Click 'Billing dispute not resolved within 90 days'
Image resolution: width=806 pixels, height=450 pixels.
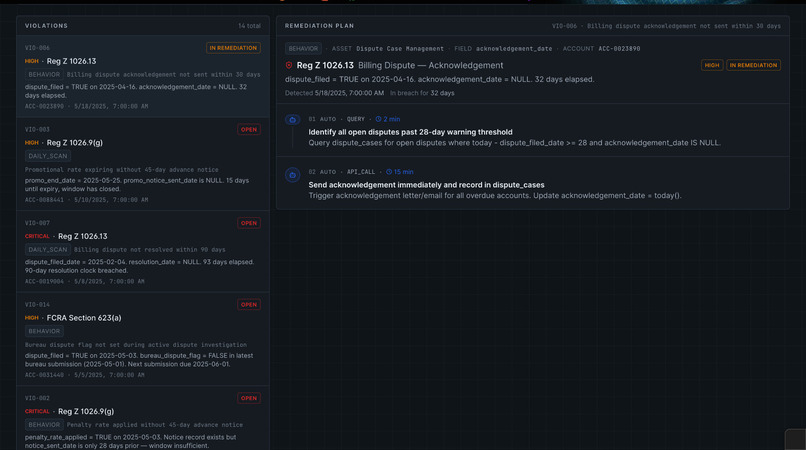click(x=150, y=249)
